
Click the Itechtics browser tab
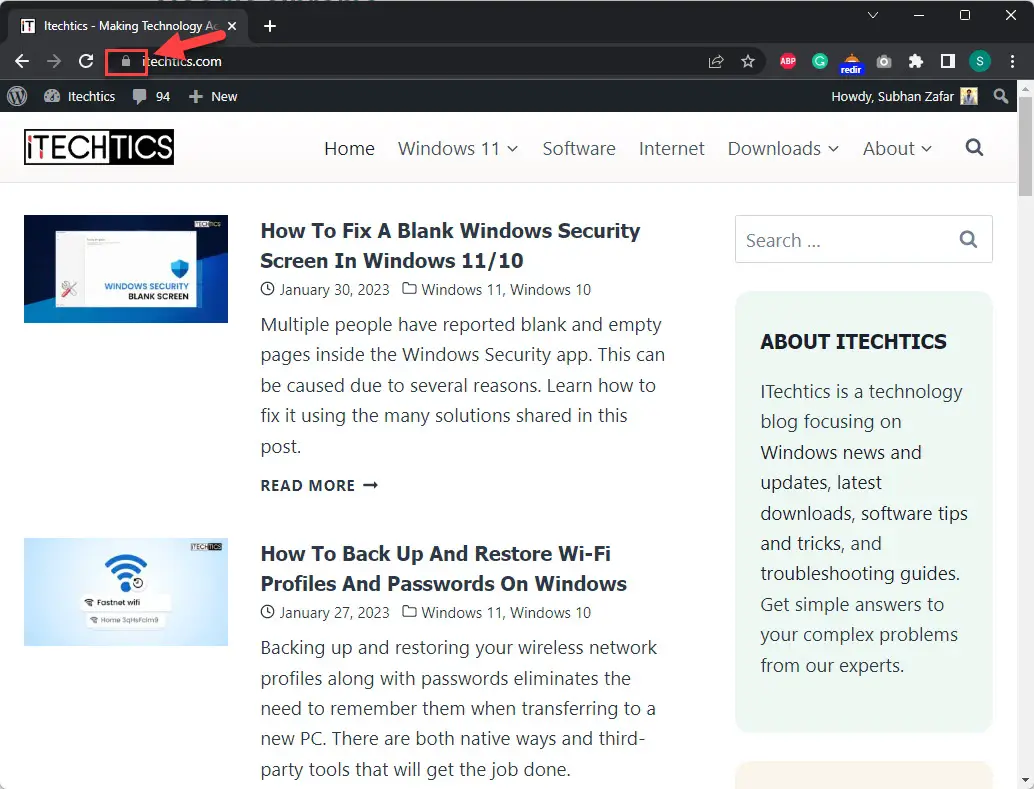pos(125,26)
